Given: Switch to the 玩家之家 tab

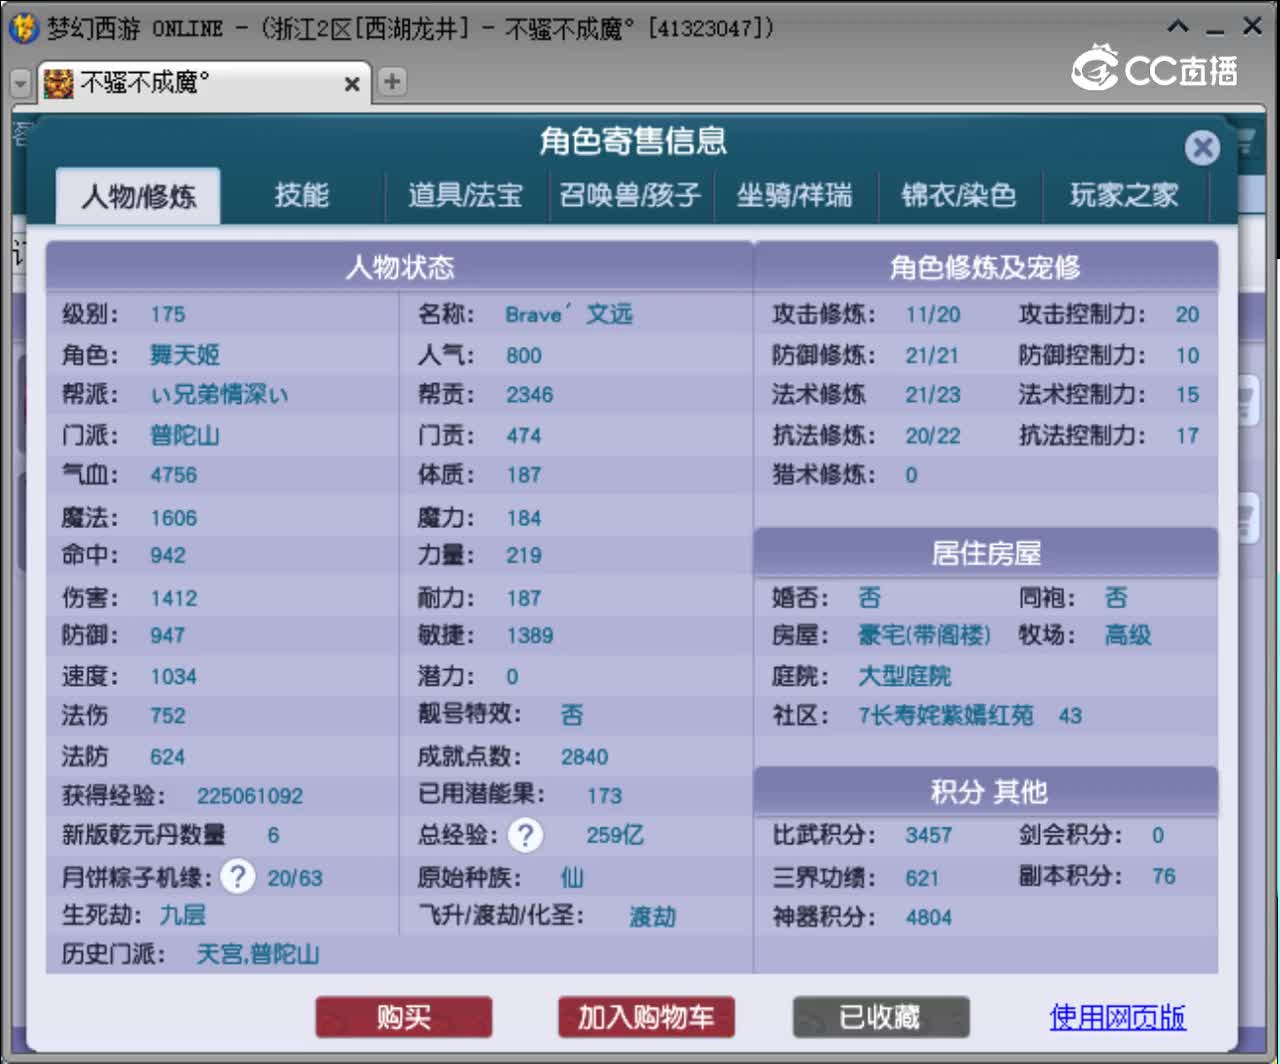Looking at the screenshot, I should (x=1124, y=195).
